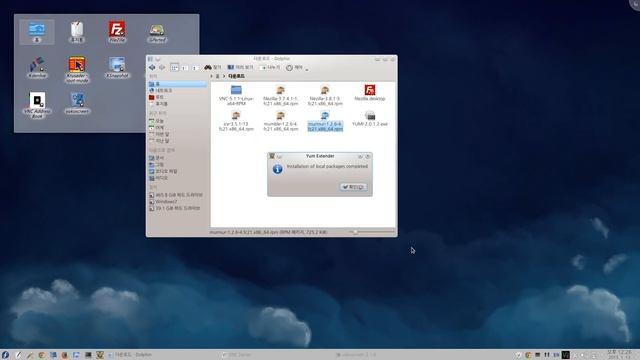Select the YUMI-2.0.1.2.exe file
The height and width of the screenshot is (360, 640).
(370, 118)
